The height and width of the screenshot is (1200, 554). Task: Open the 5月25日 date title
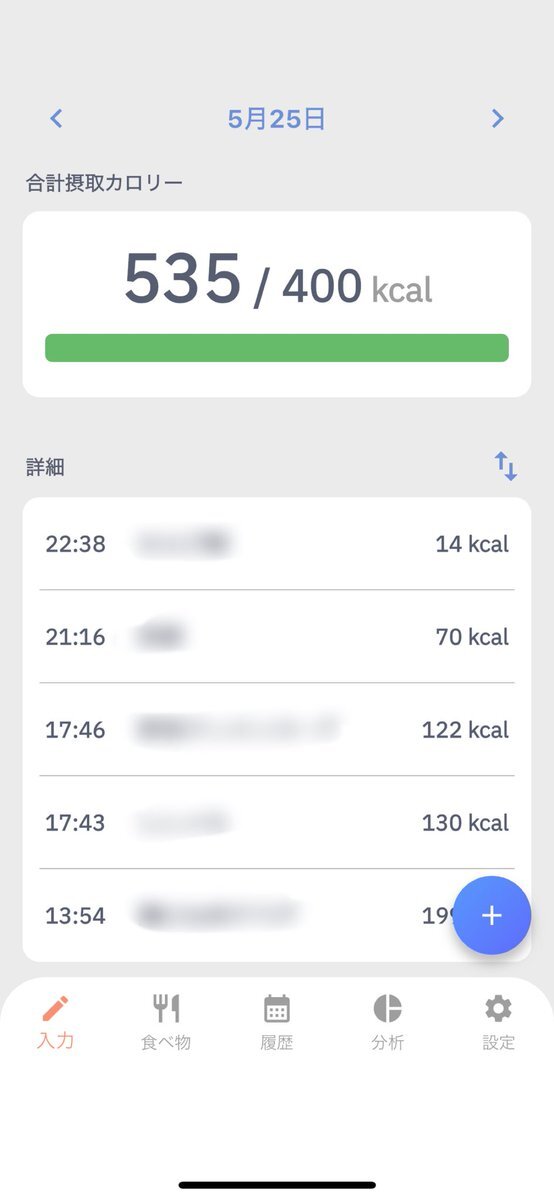tap(277, 120)
